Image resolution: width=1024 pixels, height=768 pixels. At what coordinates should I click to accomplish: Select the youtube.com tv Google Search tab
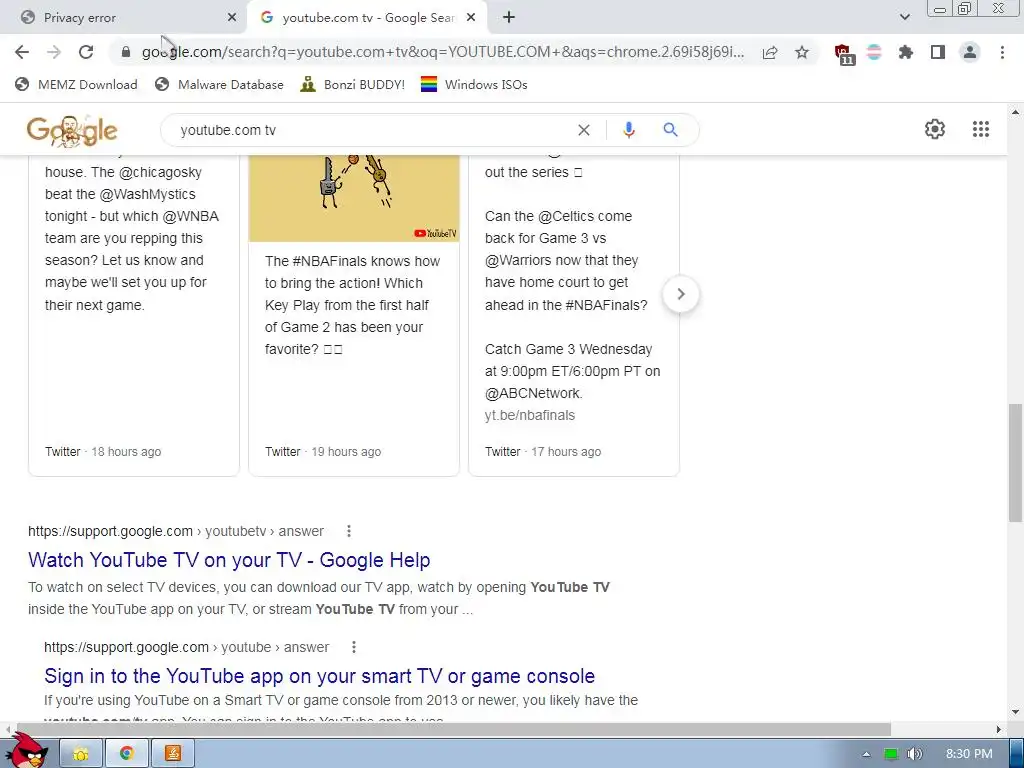coord(368,18)
